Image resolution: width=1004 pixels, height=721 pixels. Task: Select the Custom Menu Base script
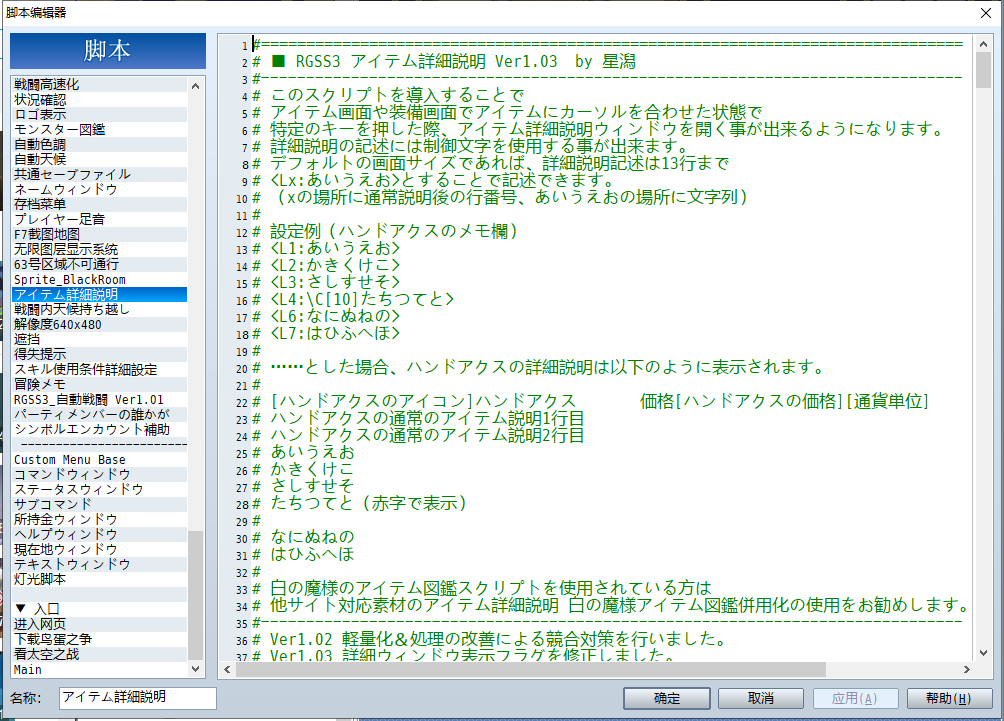[x=100, y=460]
